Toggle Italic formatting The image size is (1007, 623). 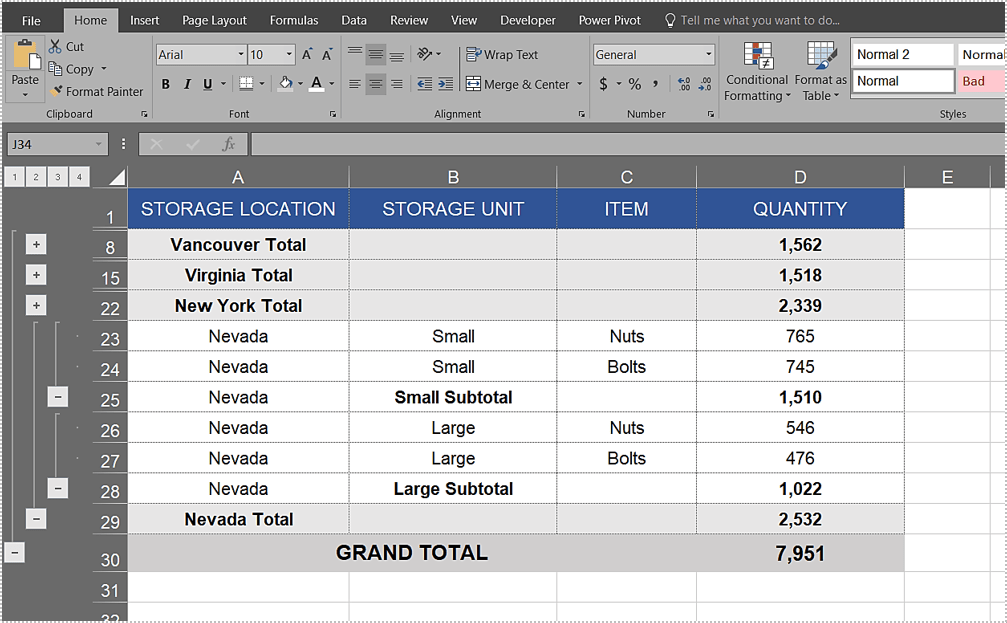(187, 85)
